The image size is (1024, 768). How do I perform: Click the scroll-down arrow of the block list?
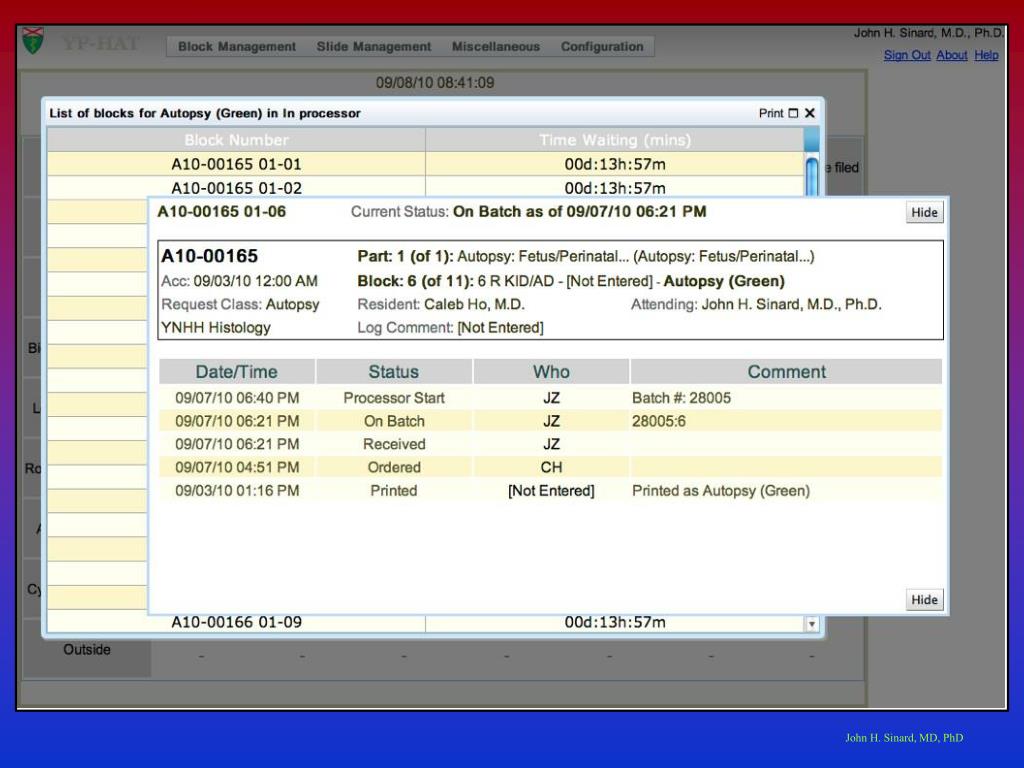pos(811,624)
